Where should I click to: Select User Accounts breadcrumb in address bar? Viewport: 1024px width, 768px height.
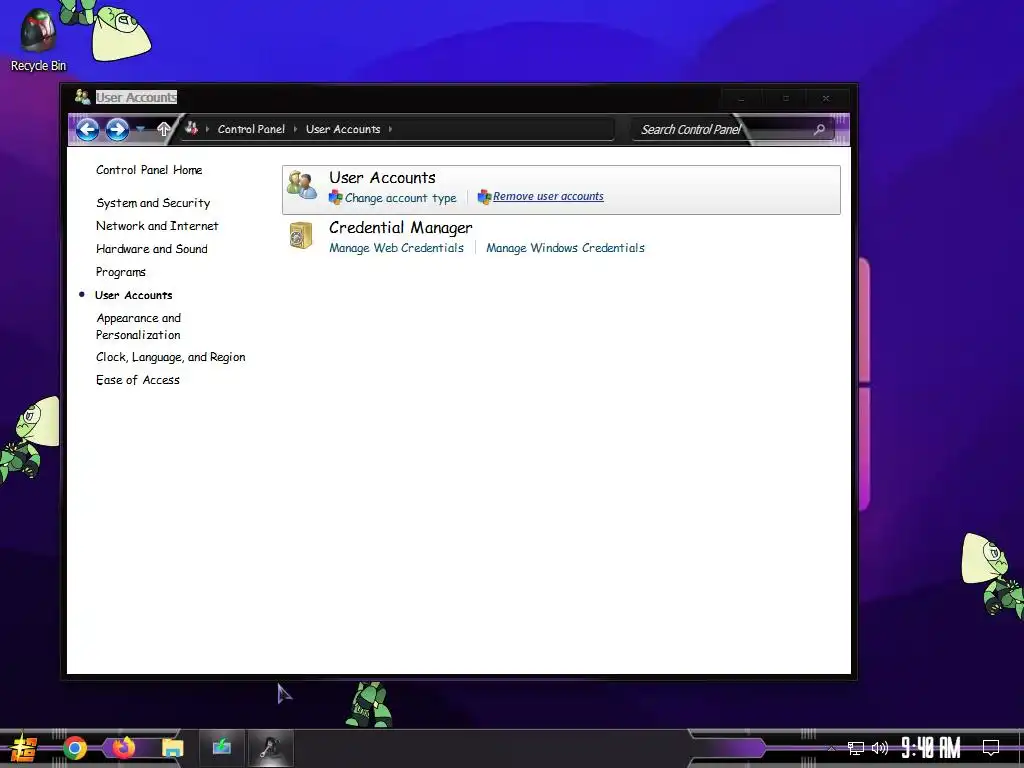343,129
